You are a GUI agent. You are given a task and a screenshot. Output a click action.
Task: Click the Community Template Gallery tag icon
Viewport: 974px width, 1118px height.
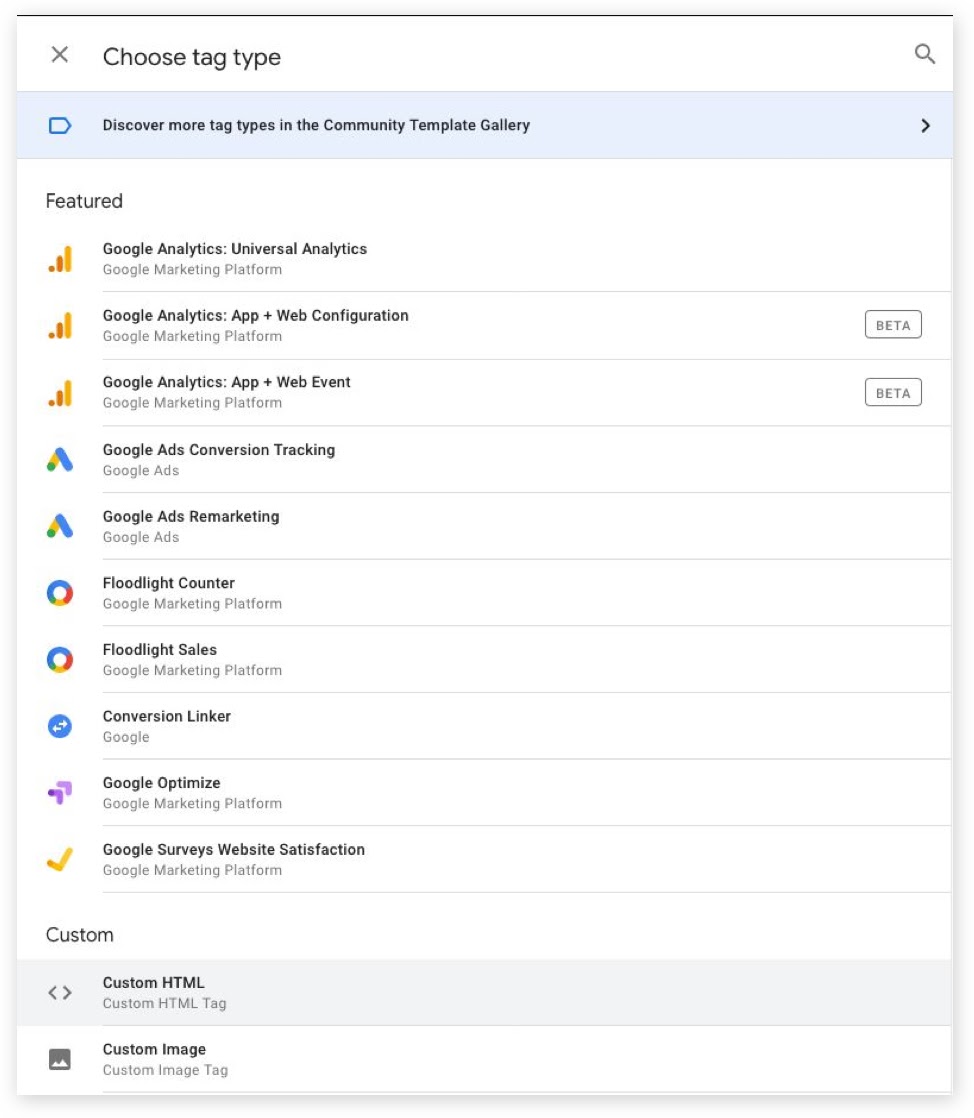pyautogui.click(x=60, y=125)
